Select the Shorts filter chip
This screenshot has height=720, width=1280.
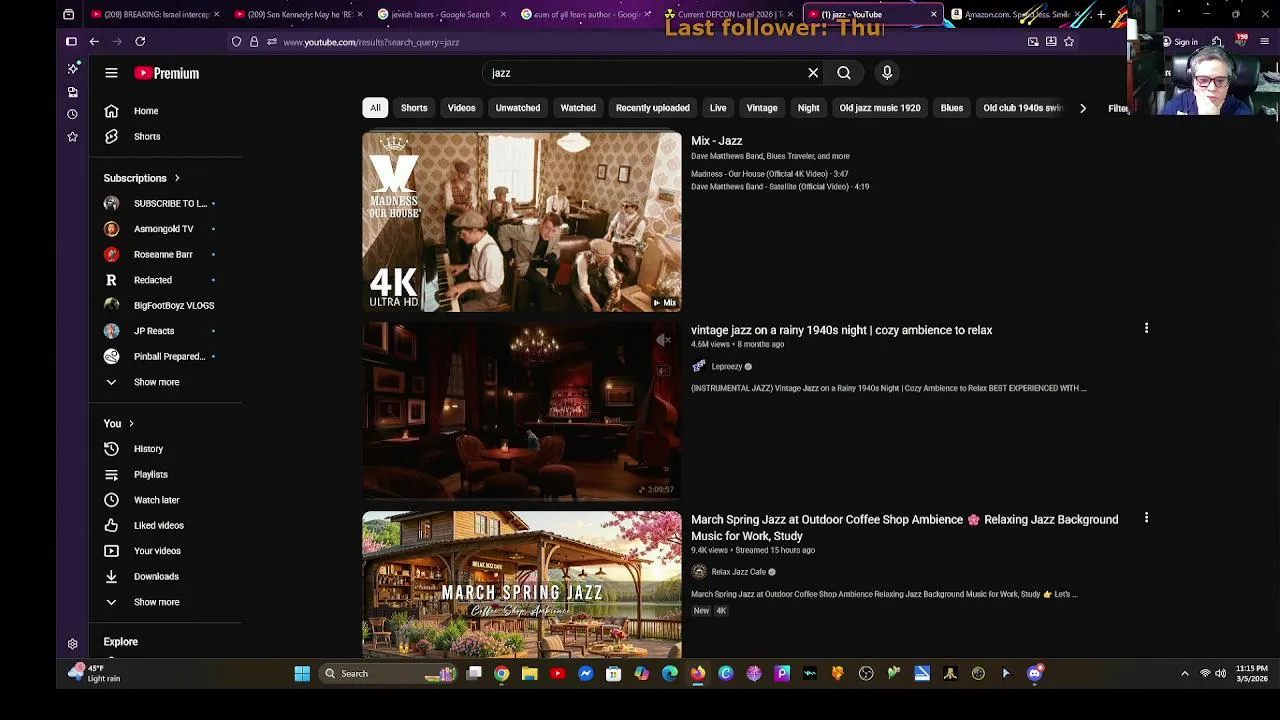point(414,108)
